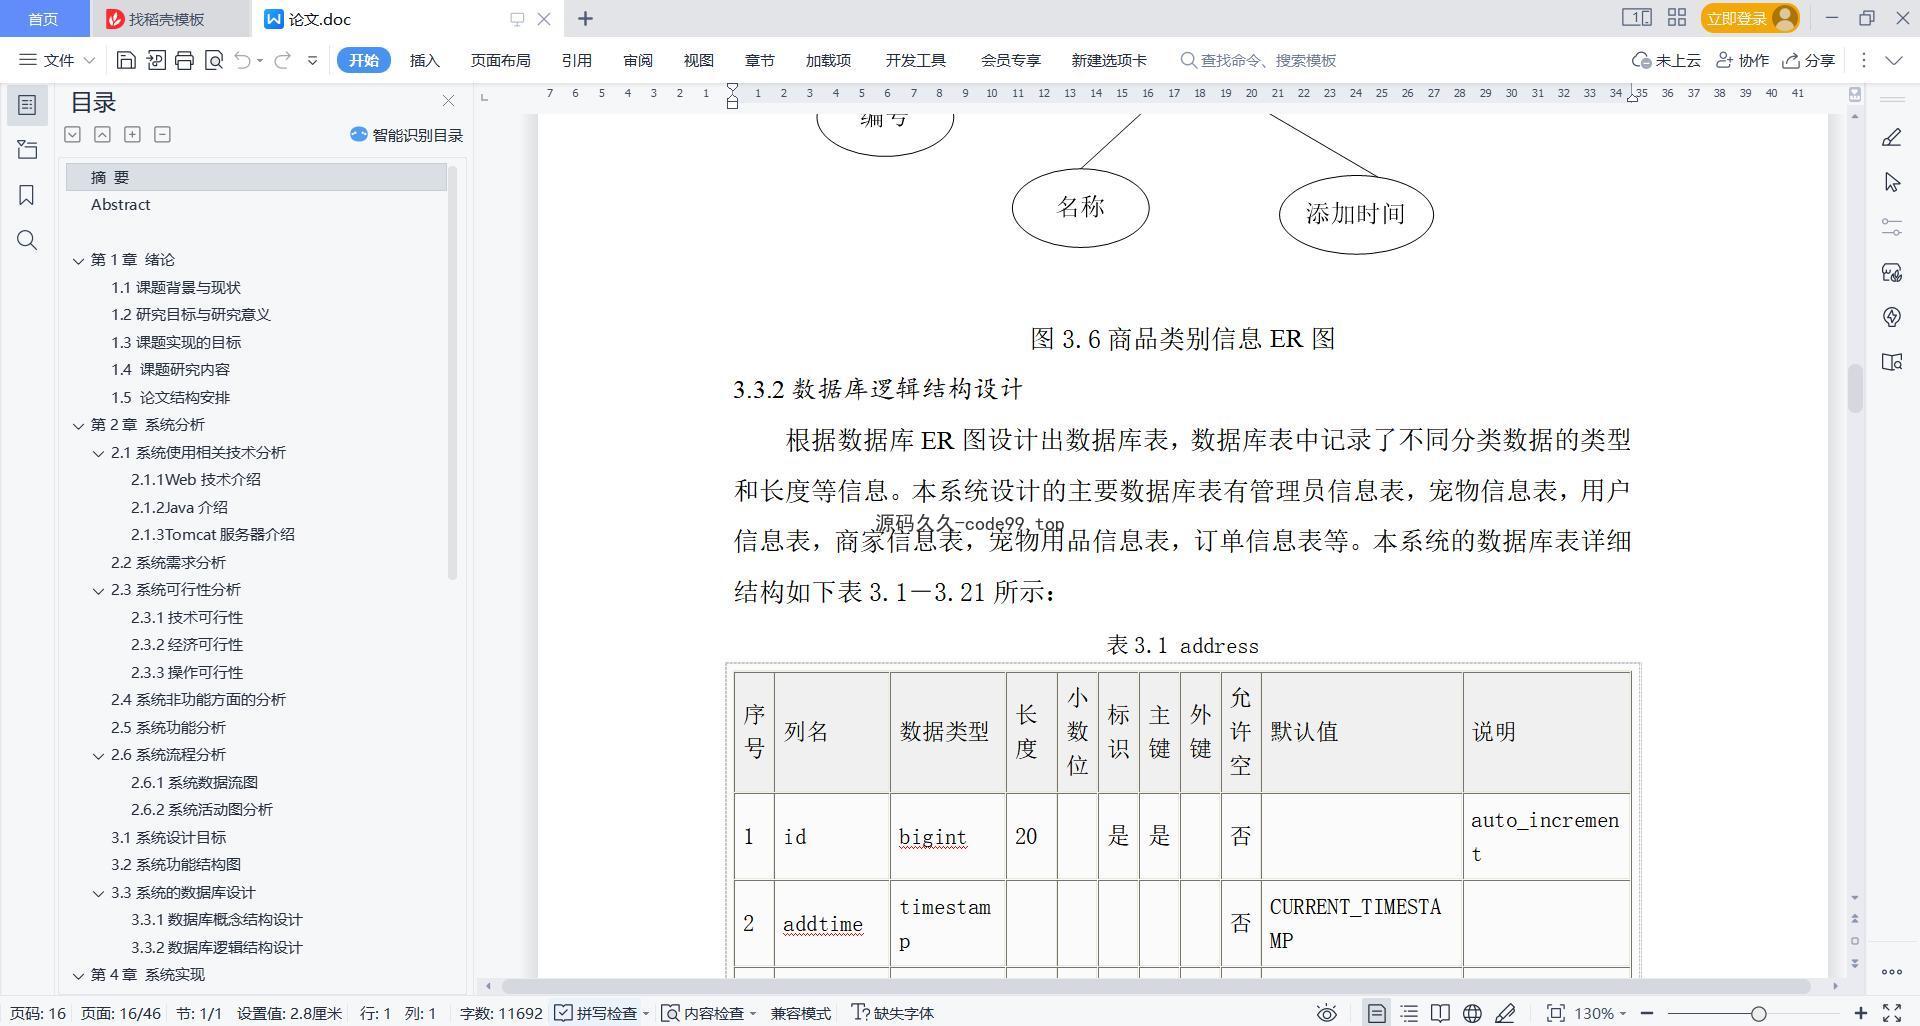
Task: Collapse 第 2 章 系统分析 tree node
Action: coord(78,425)
